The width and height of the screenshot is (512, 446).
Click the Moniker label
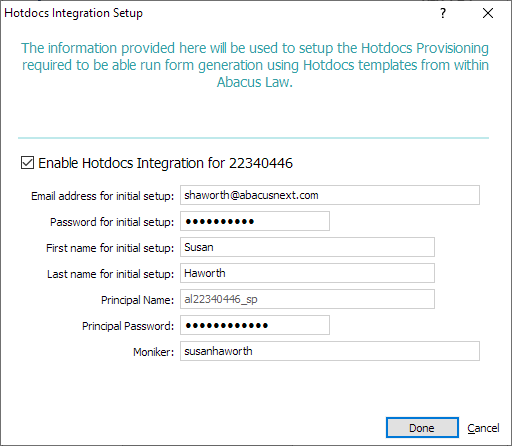(154, 352)
